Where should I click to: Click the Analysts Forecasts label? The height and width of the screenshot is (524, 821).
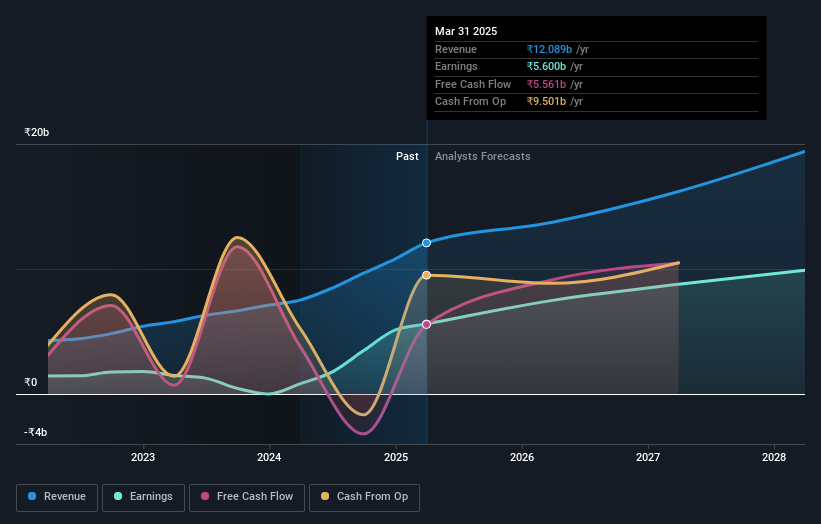(x=483, y=157)
